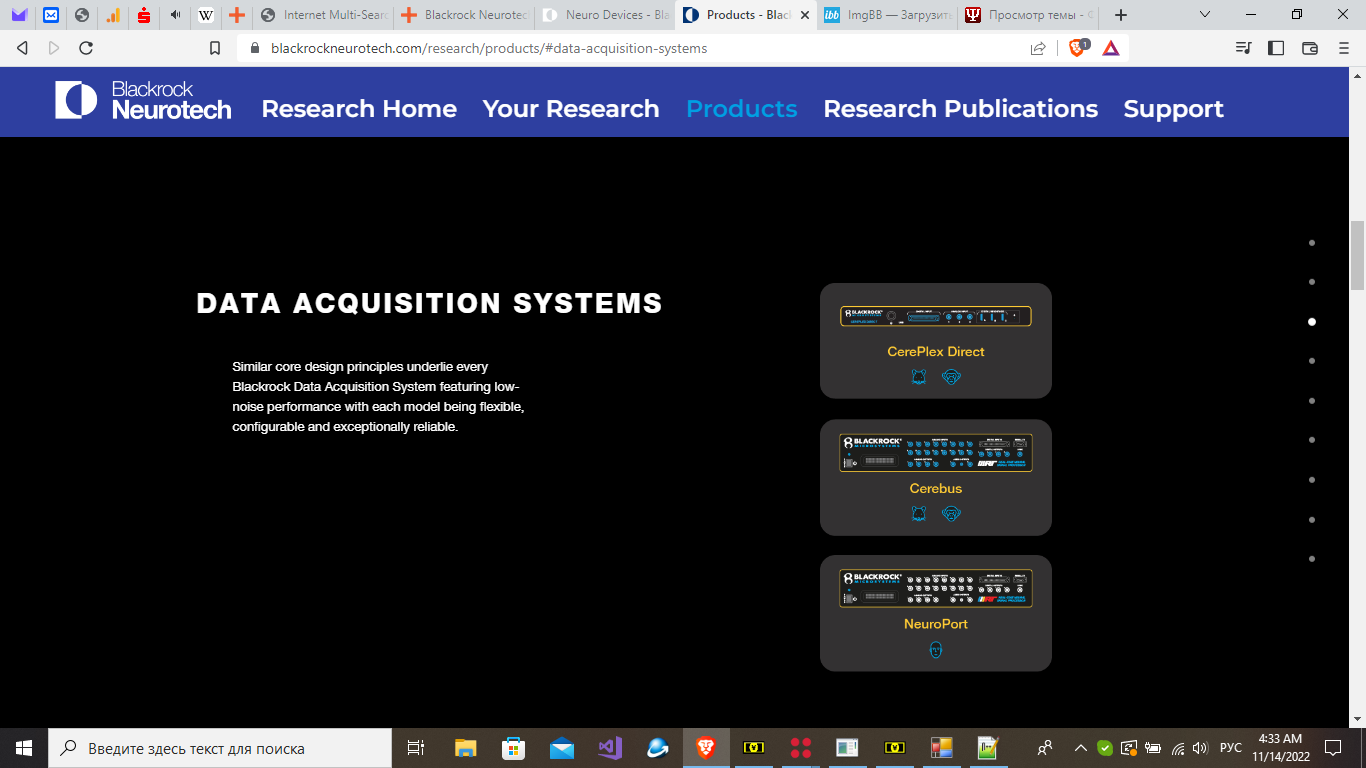Image resolution: width=1366 pixels, height=768 pixels.
Task: Switch to Blackrock Neurotech tab
Action: (464, 15)
